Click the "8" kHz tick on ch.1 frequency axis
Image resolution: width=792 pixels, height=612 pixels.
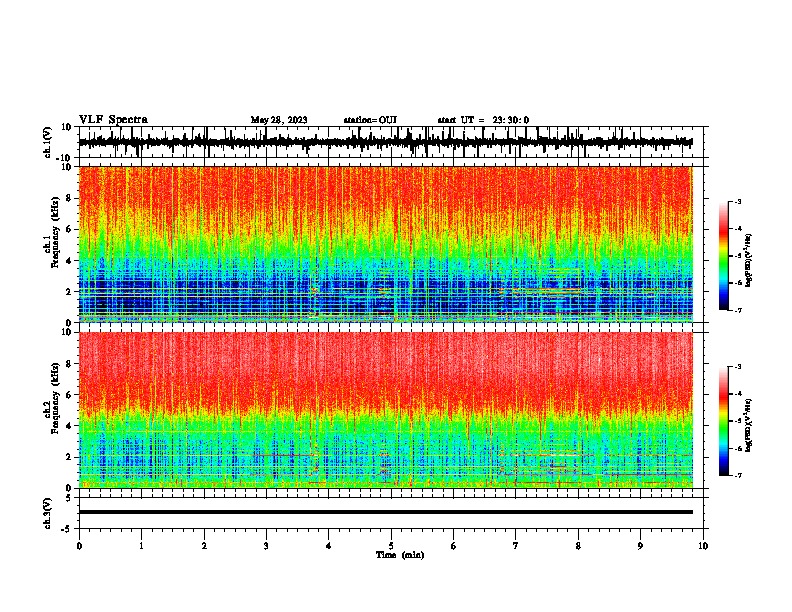click(70, 198)
